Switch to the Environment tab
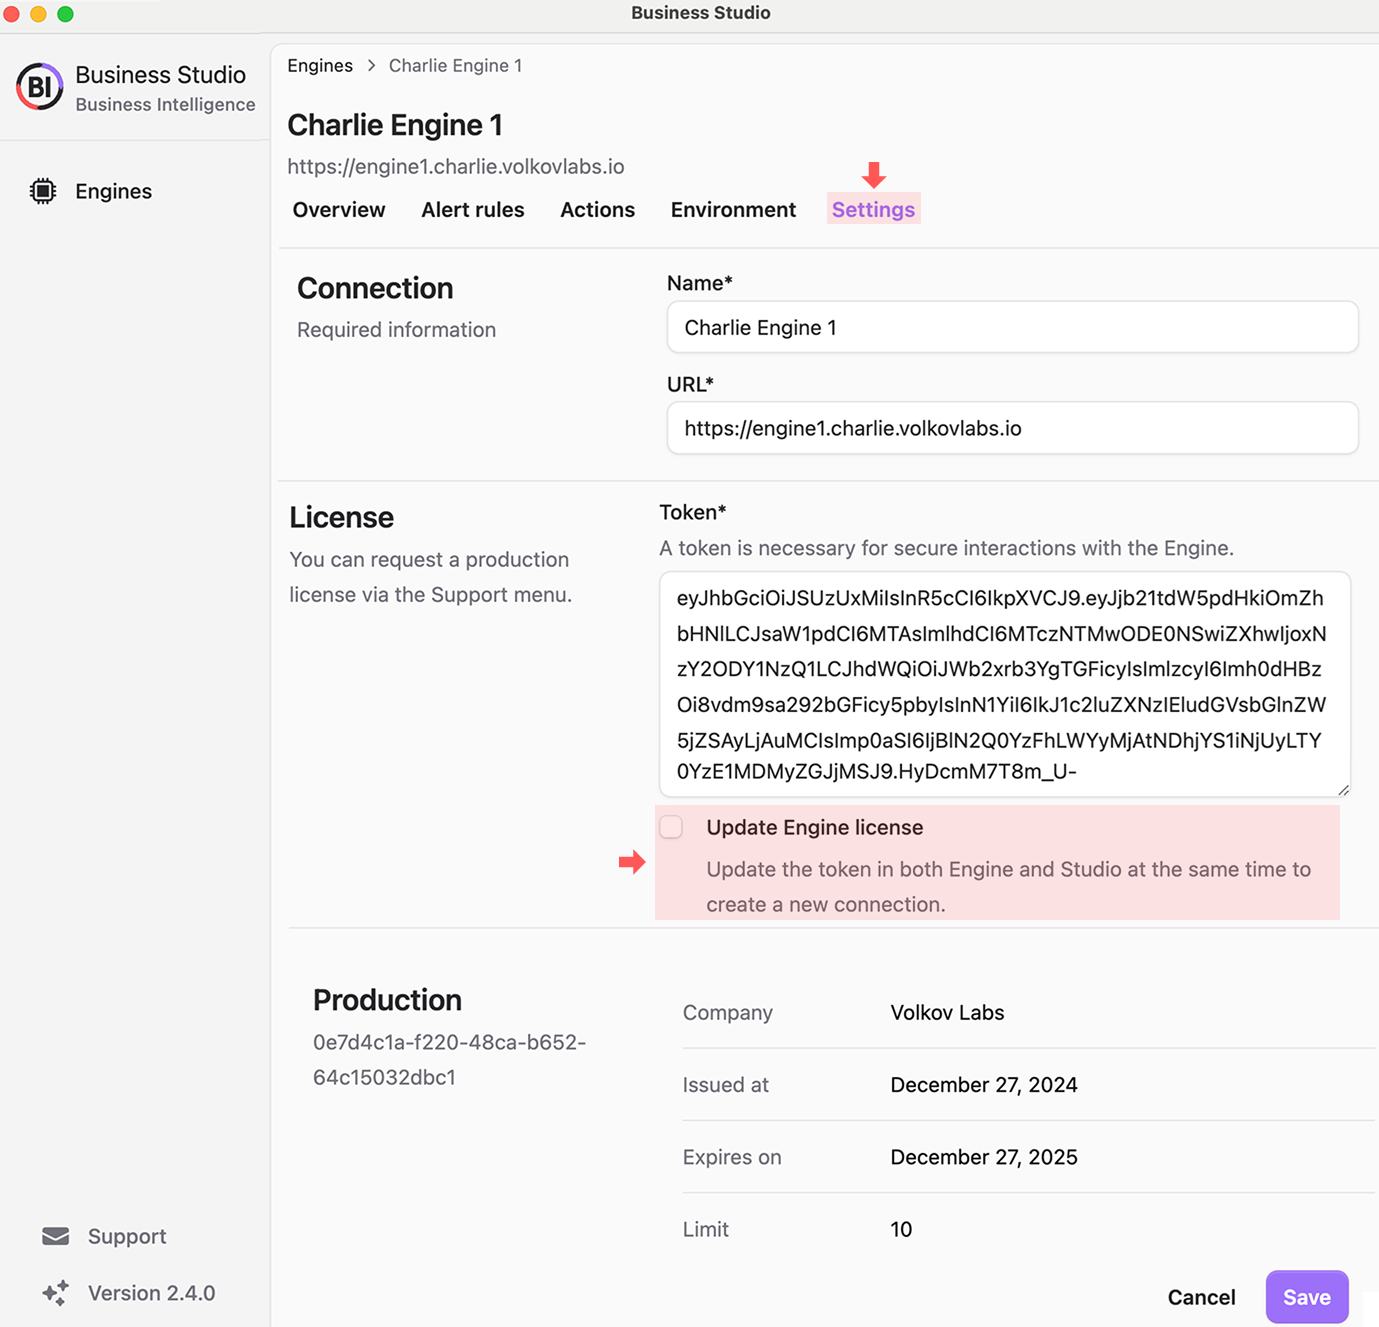This screenshot has height=1327, width=1379. 734,210
